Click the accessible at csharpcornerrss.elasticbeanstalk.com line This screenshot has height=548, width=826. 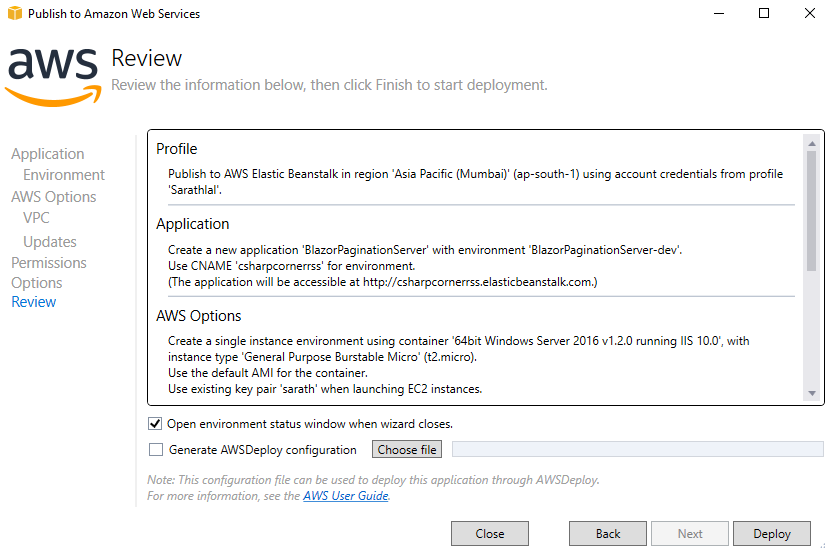pyautogui.click(x=382, y=282)
